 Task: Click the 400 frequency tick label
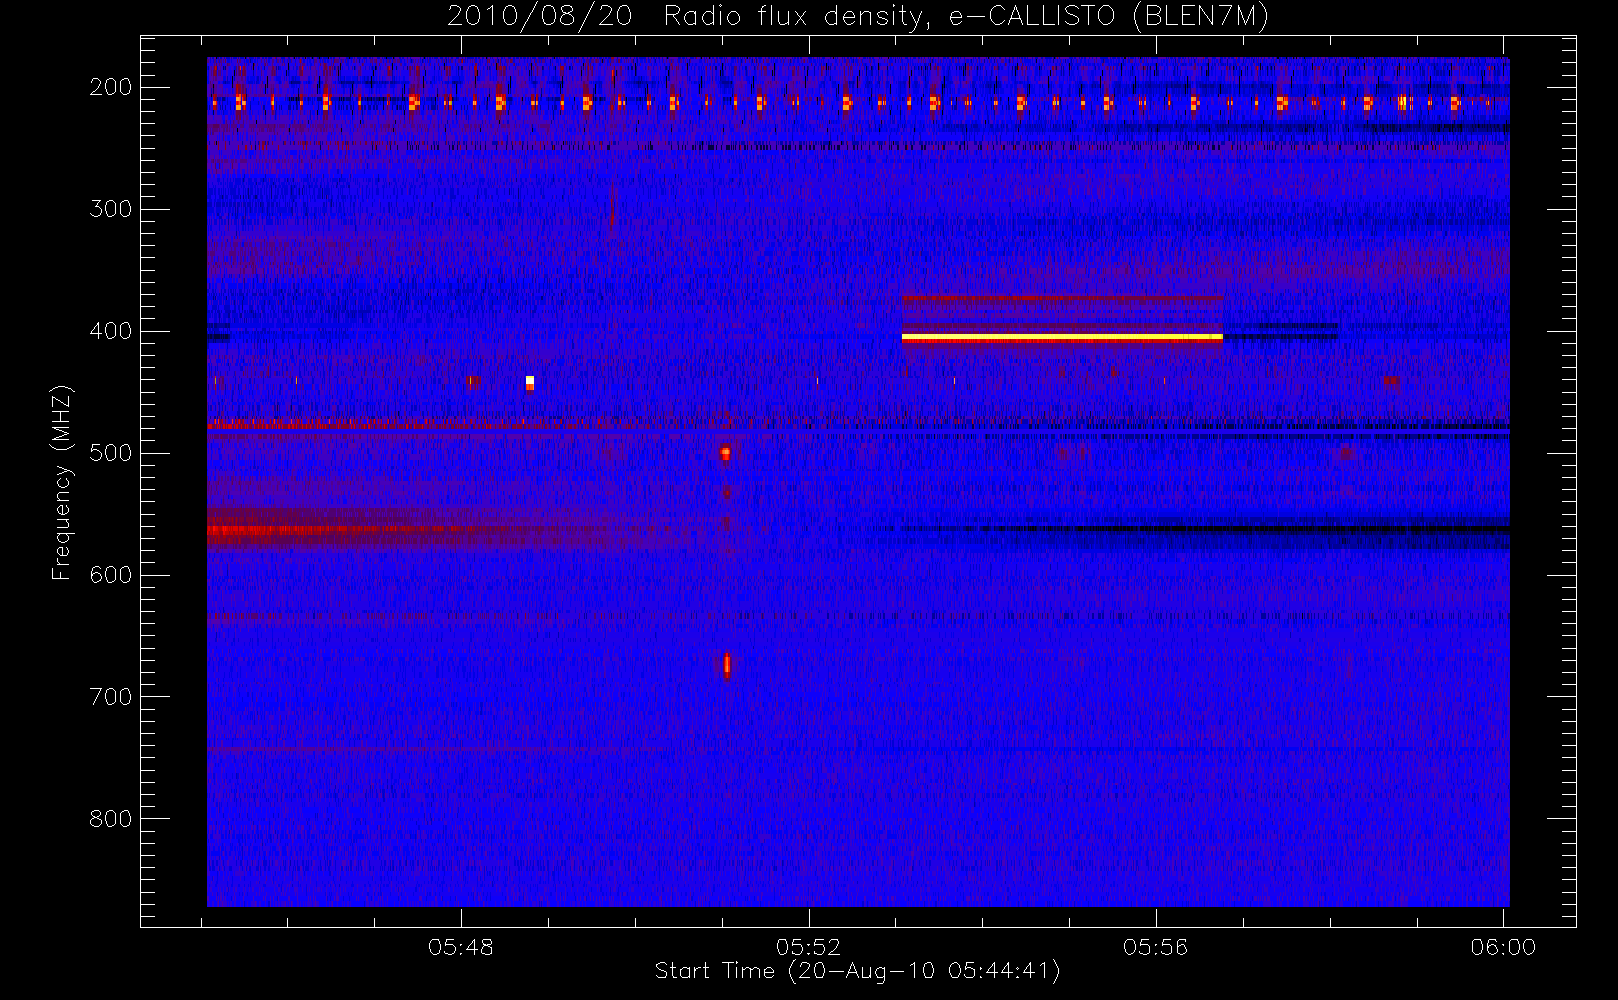(111, 331)
